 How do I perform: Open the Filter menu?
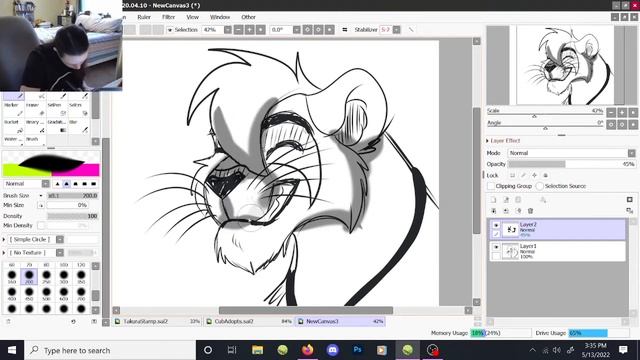click(x=168, y=17)
